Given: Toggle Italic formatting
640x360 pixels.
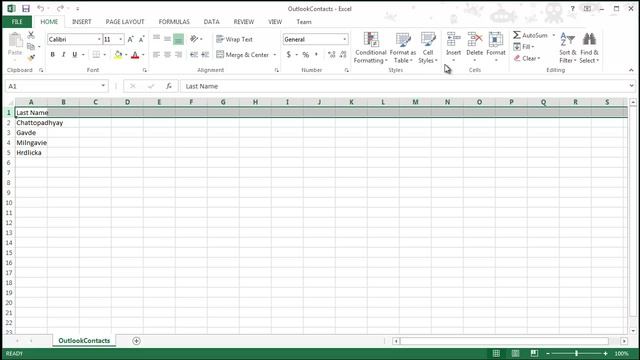Looking at the screenshot, I should pyautogui.click(x=63, y=55).
